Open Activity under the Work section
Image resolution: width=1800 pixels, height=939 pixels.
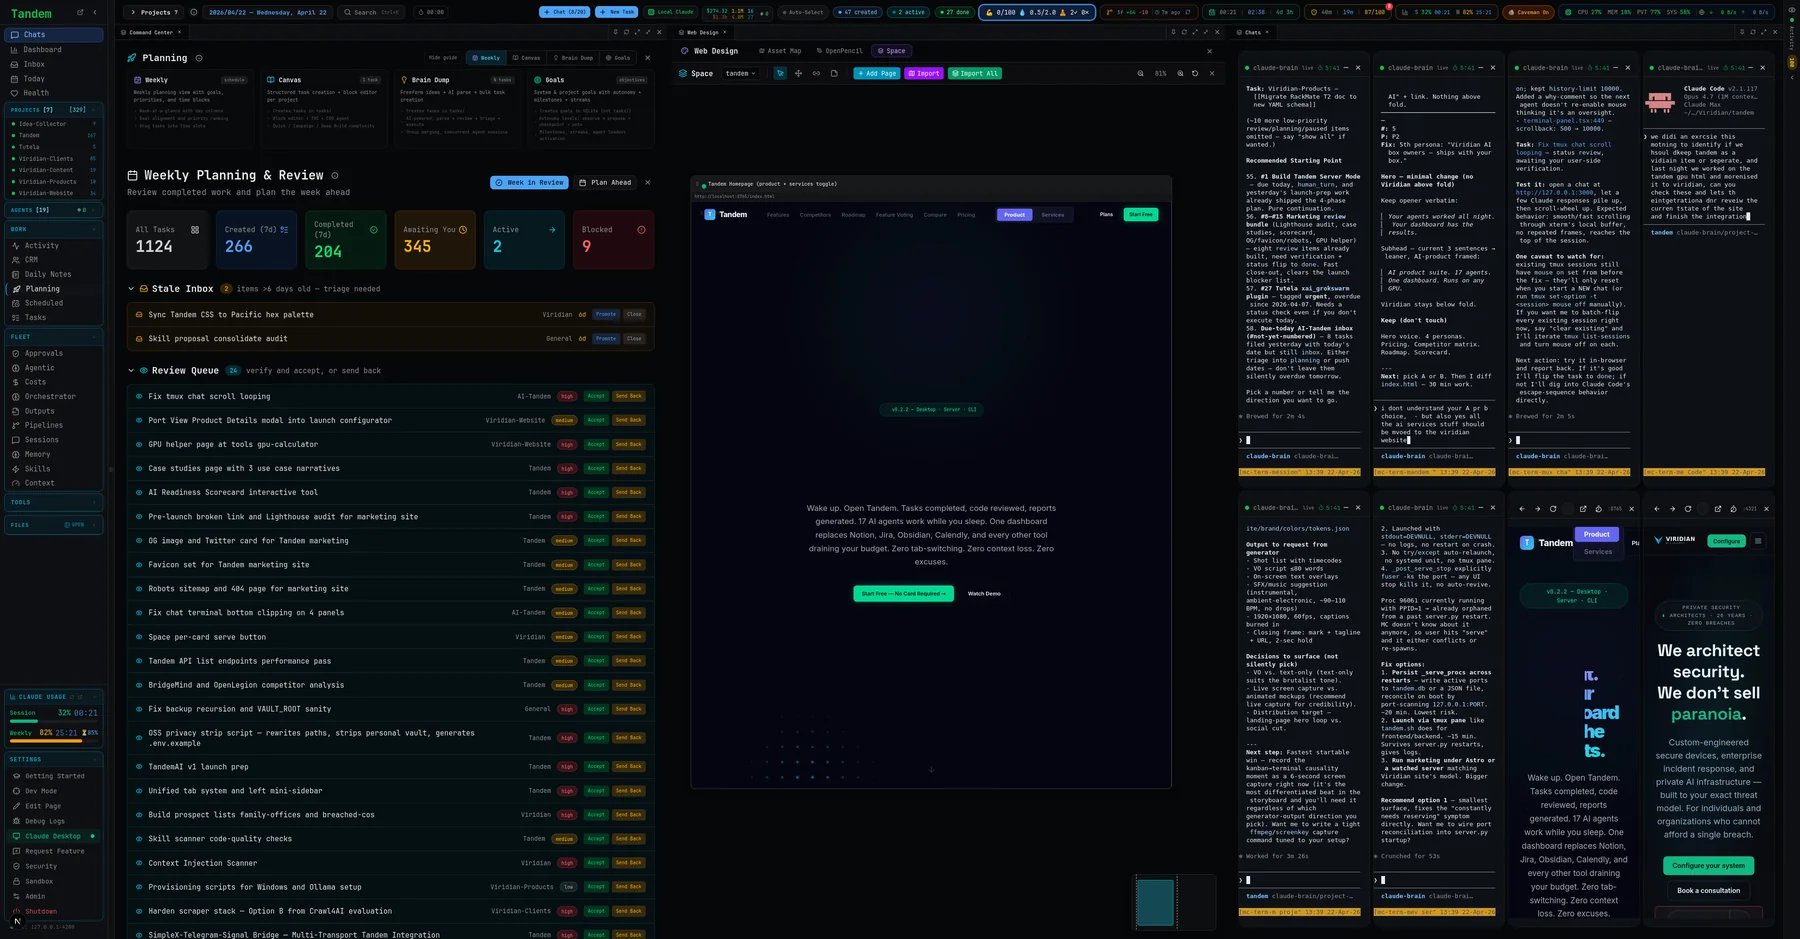54,246
